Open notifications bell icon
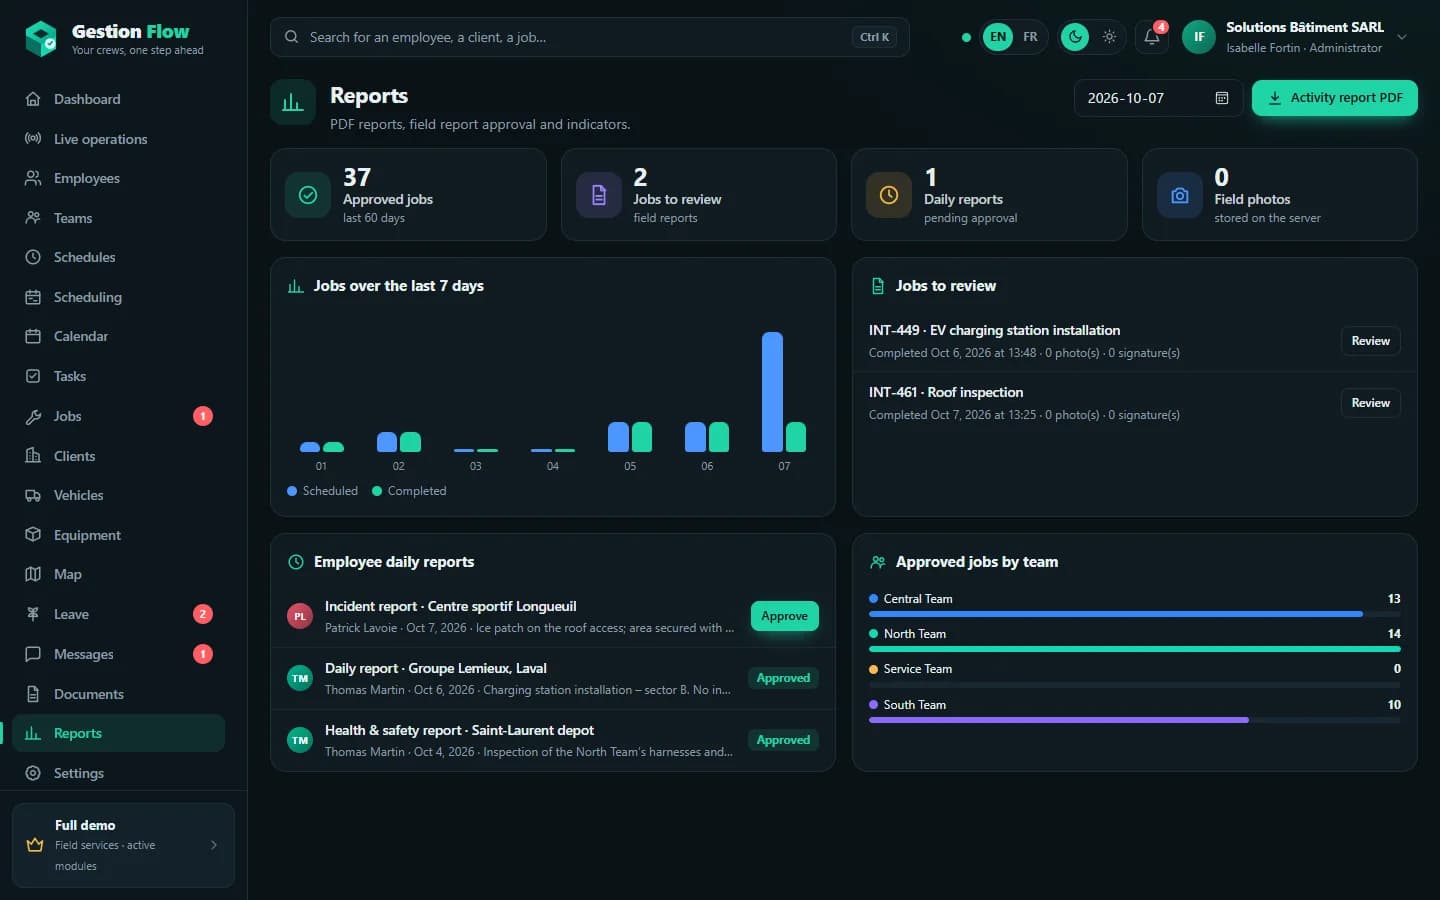This screenshot has width=1440, height=900. point(1152,37)
